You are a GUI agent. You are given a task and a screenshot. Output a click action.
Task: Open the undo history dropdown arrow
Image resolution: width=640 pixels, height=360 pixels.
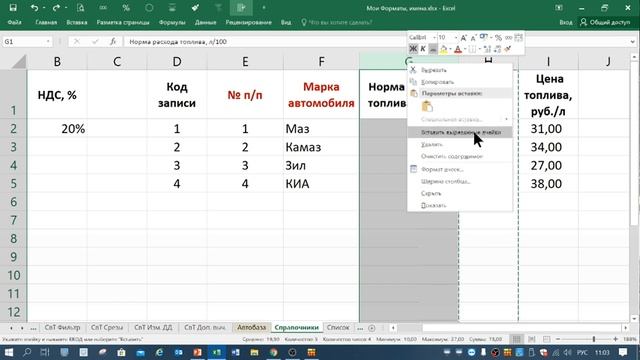click(44, 8)
